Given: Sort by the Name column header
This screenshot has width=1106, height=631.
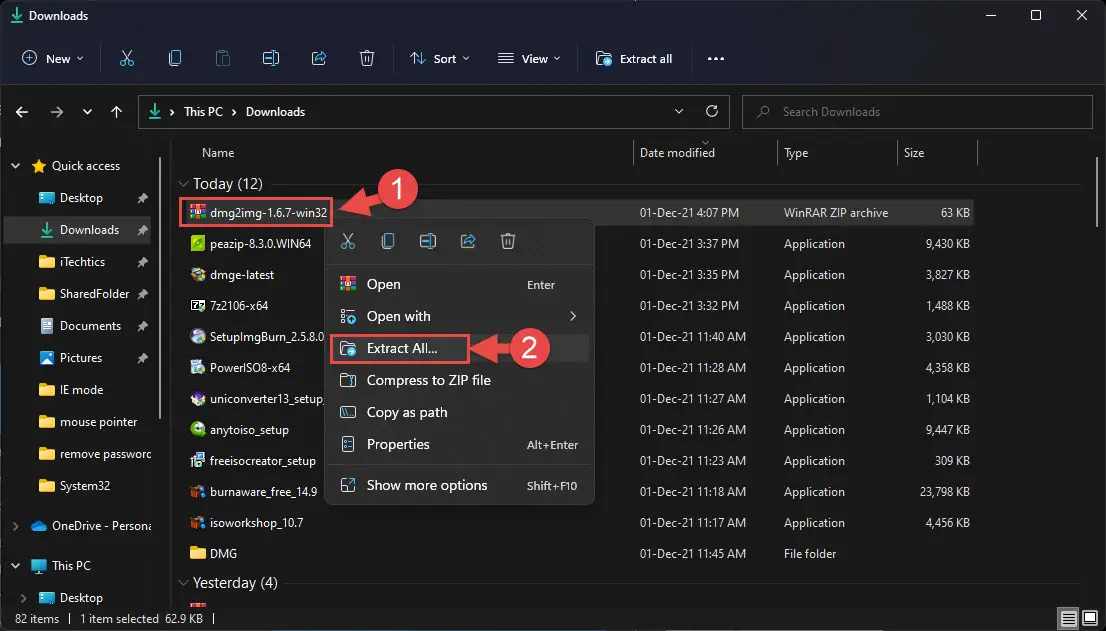Looking at the screenshot, I should (x=218, y=153).
